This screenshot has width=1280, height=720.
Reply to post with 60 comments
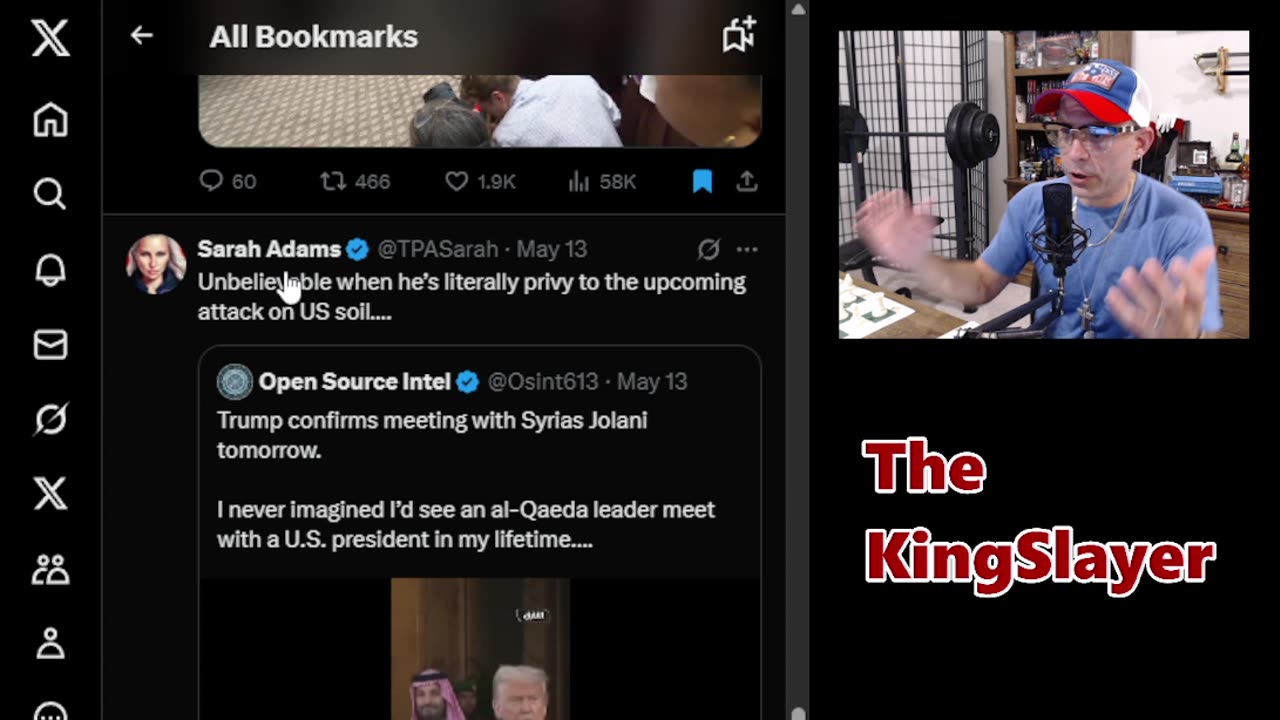[x=228, y=181]
